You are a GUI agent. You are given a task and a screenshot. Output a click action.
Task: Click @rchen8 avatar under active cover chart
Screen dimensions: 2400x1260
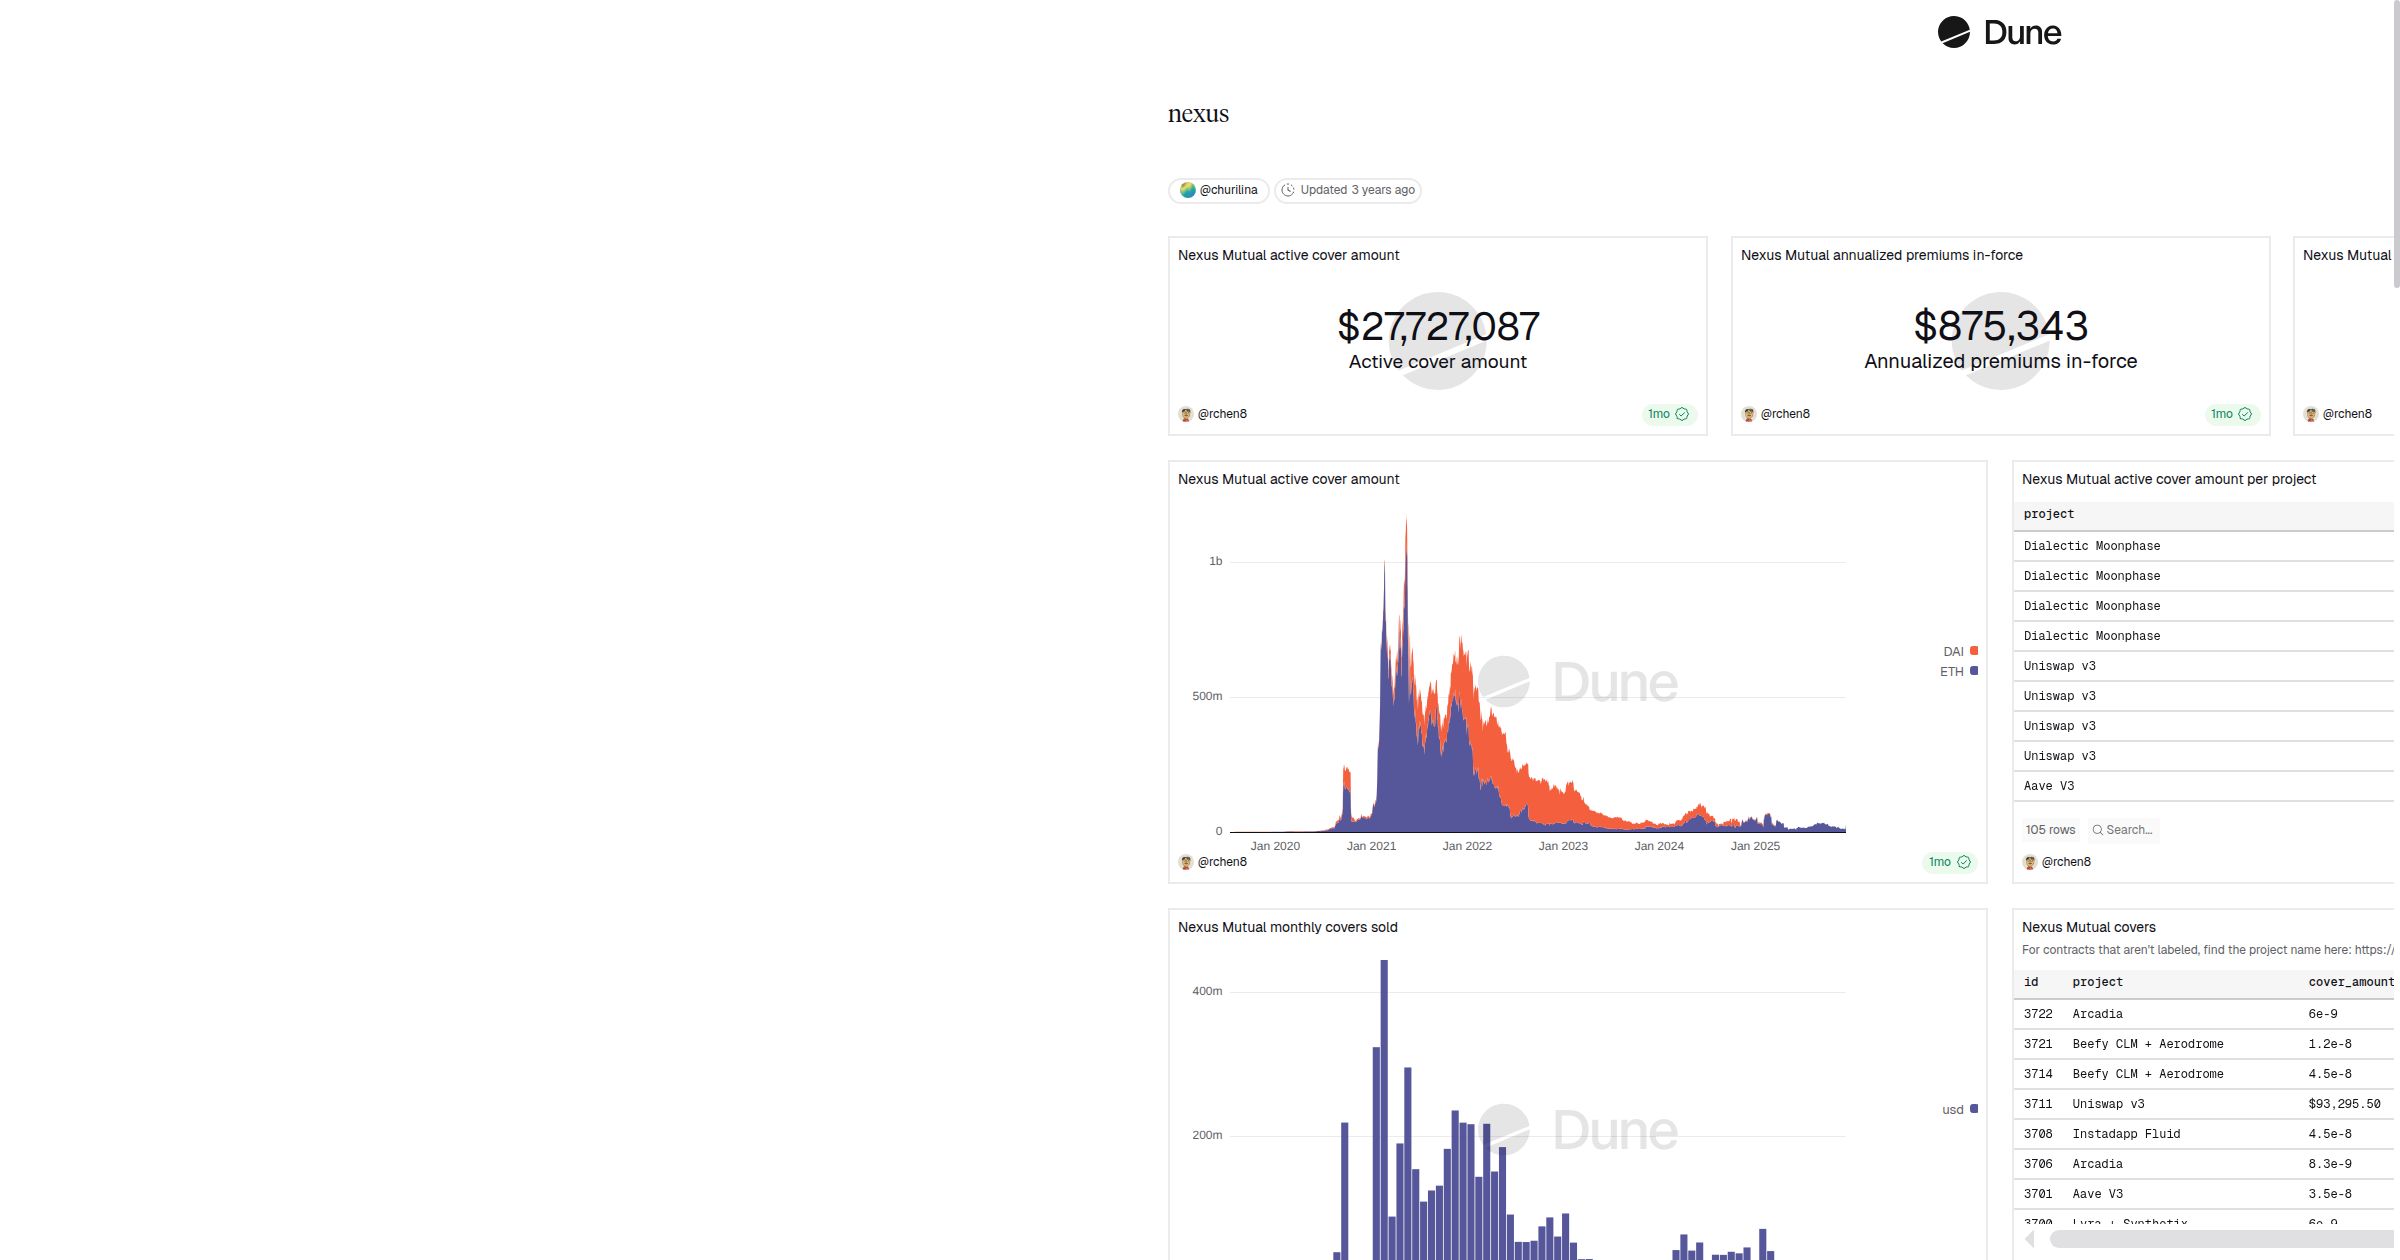[1186, 862]
